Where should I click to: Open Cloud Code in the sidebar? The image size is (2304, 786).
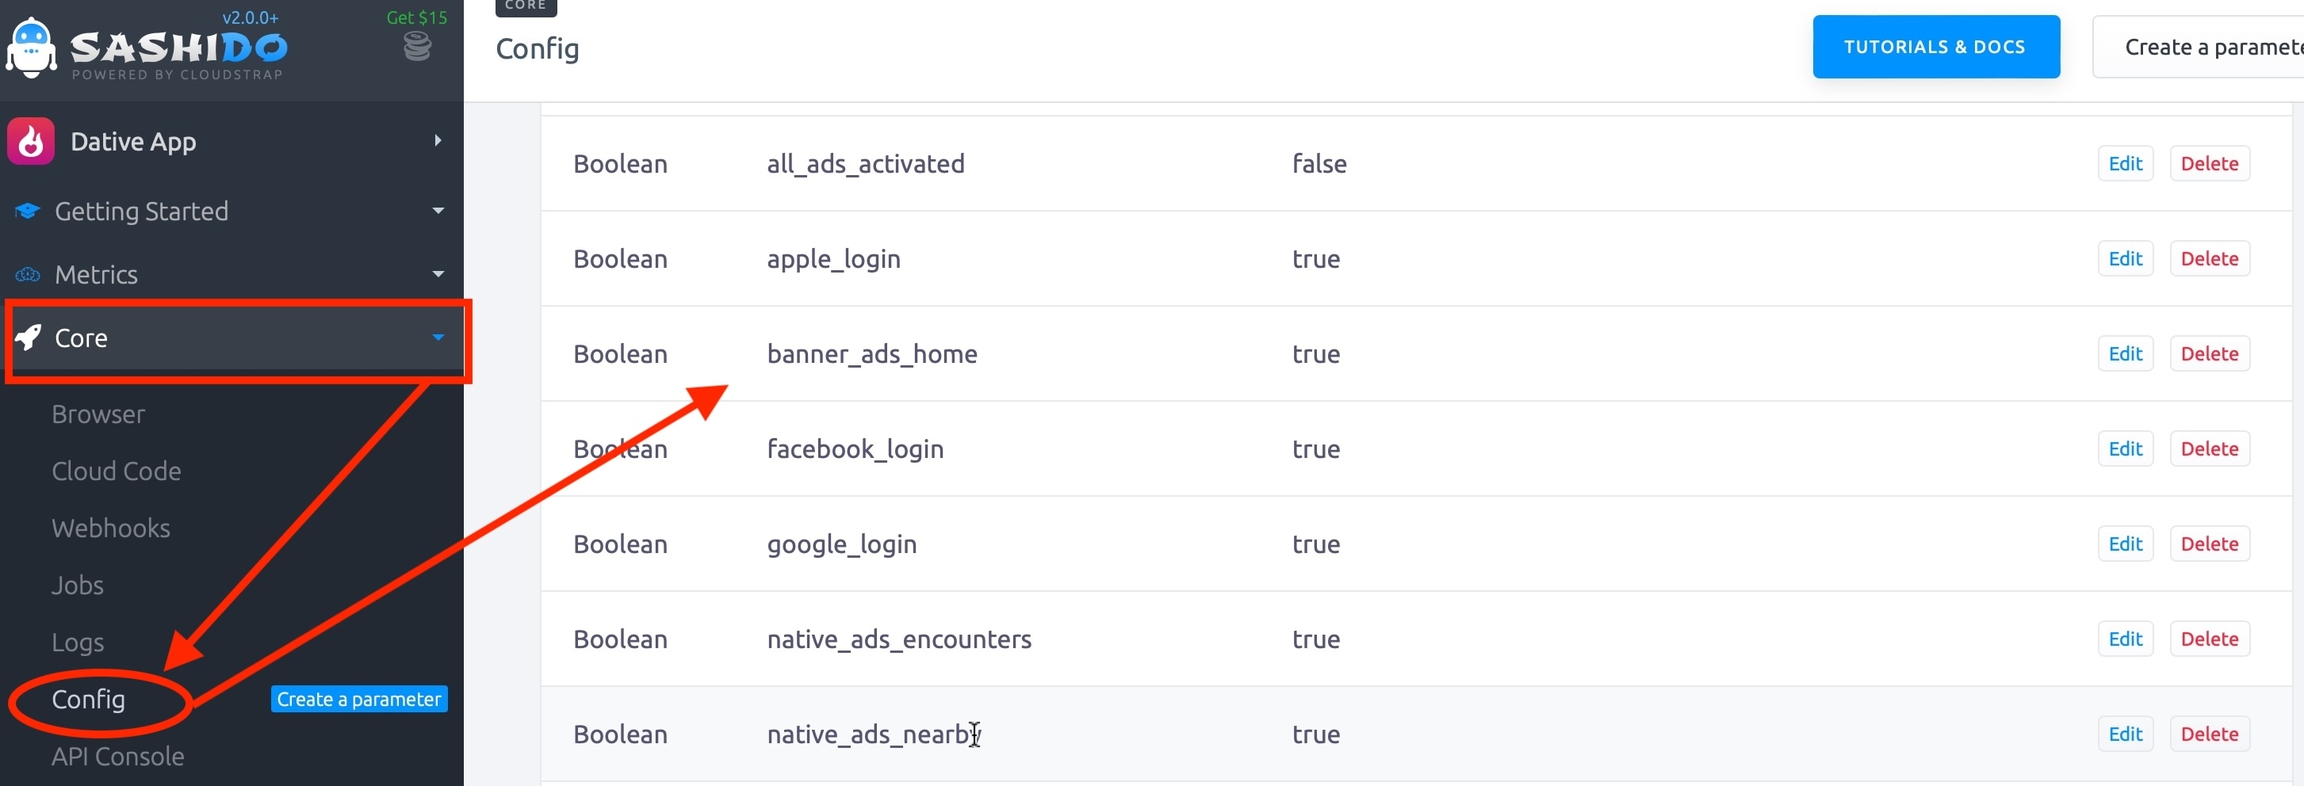click(116, 471)
